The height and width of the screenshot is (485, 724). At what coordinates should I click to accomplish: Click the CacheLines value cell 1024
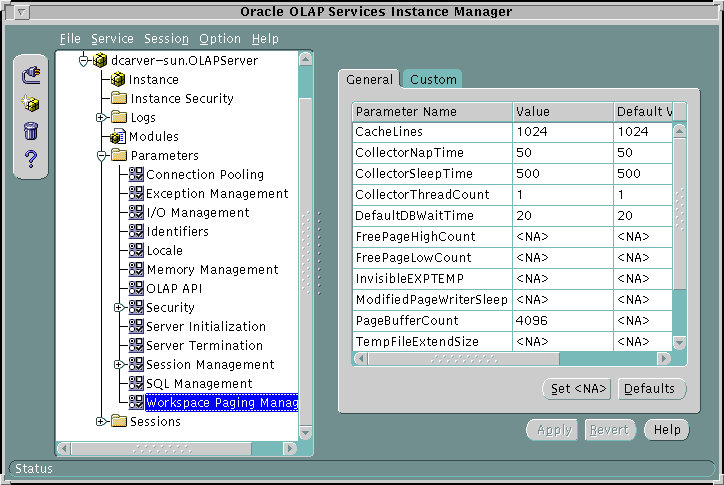click(563, 132)
